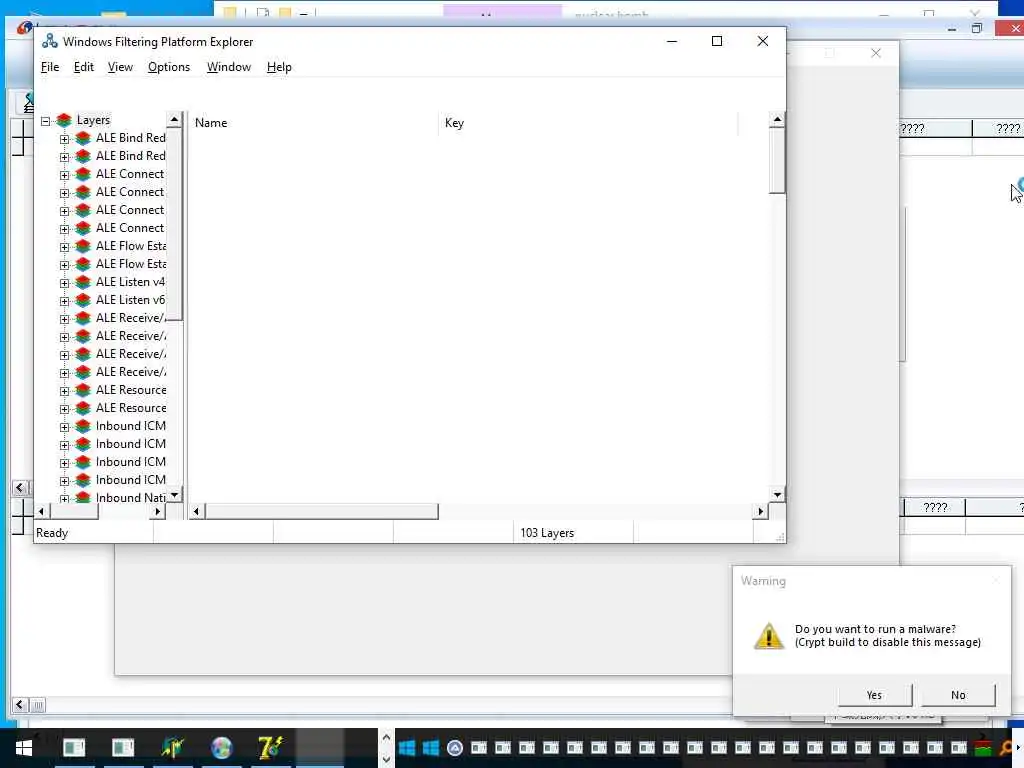Viewport: 1024px width, 768px height.
Task: Click the tree pane vertical scroll thumb
Action: pos(174,224)
